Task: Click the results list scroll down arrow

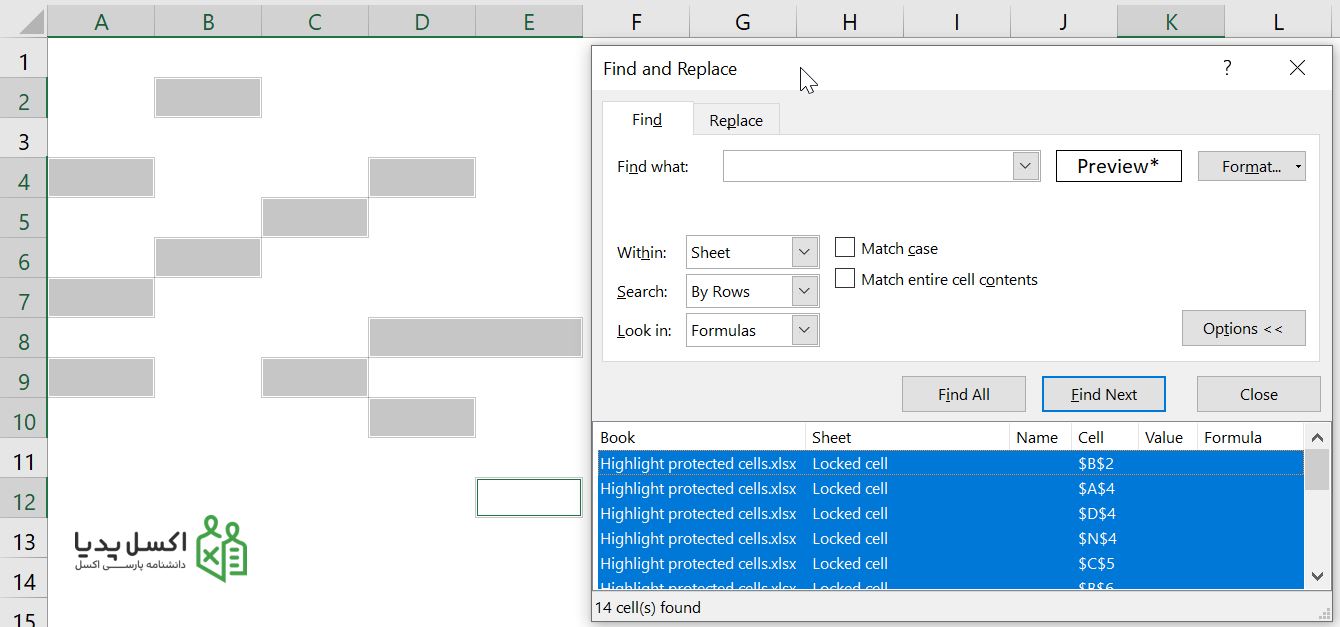Action: coord(1317,577)
